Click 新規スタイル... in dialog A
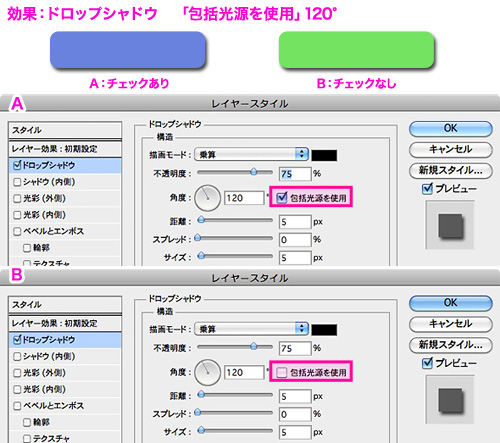Image resolution: width=500 pixels, height=443 pixels. pos(451,170)
